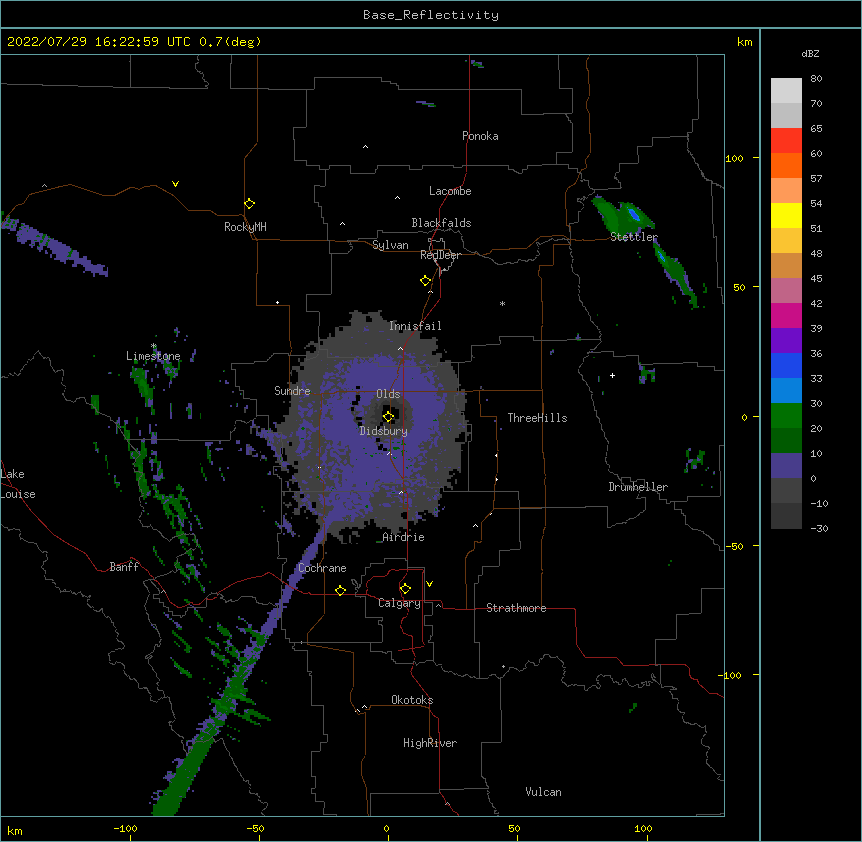
Task: Click the RedDeer city label
Action: [440, 255]
